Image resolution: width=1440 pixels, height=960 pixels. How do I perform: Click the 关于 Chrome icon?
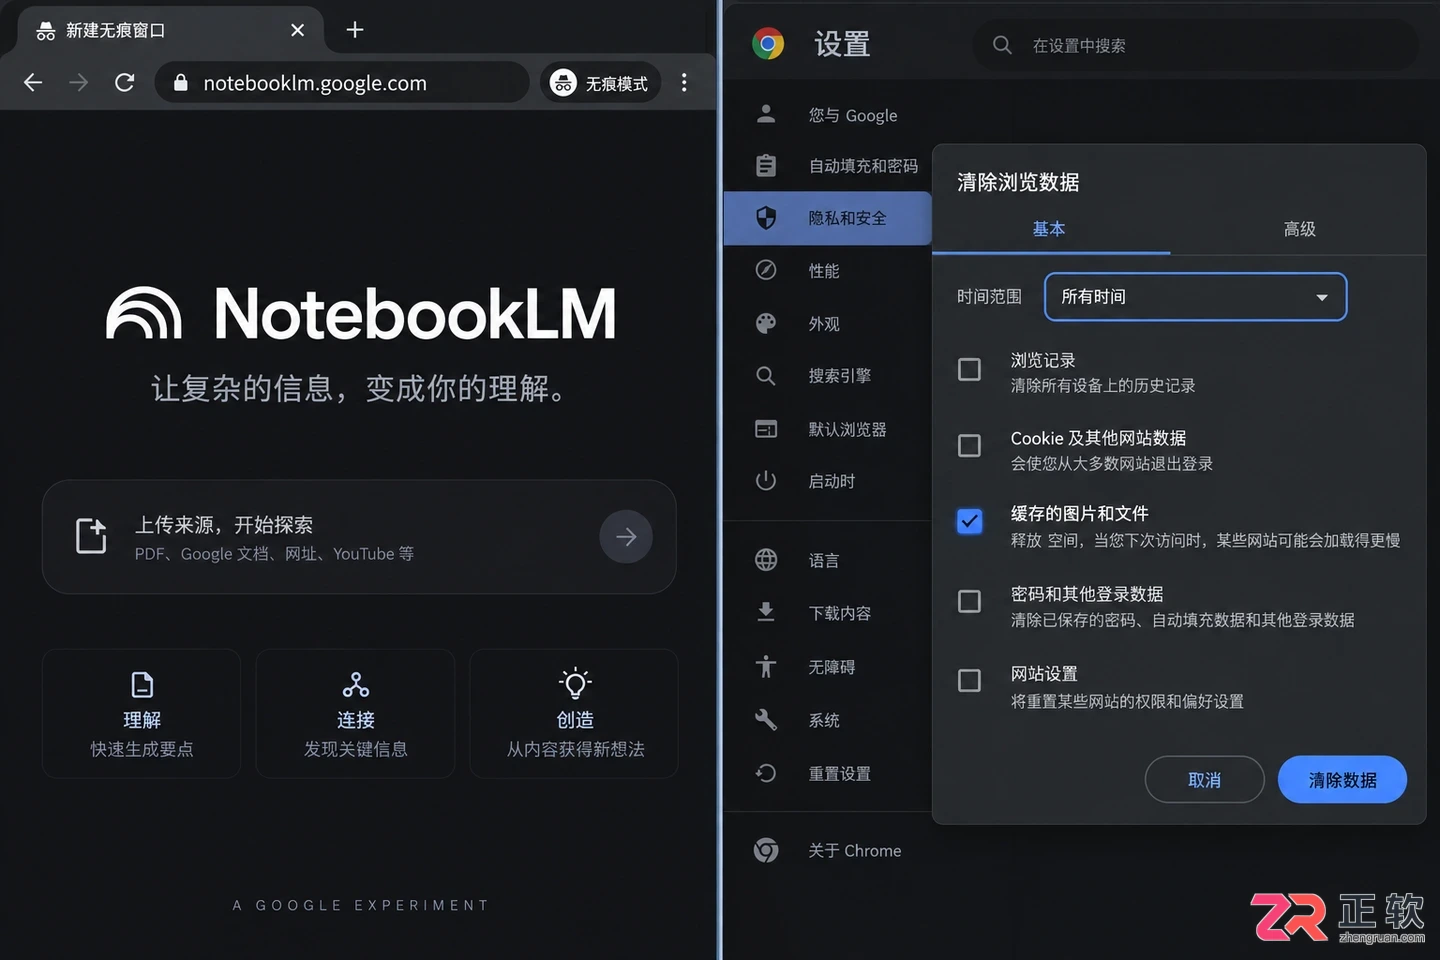pos(766,850)
